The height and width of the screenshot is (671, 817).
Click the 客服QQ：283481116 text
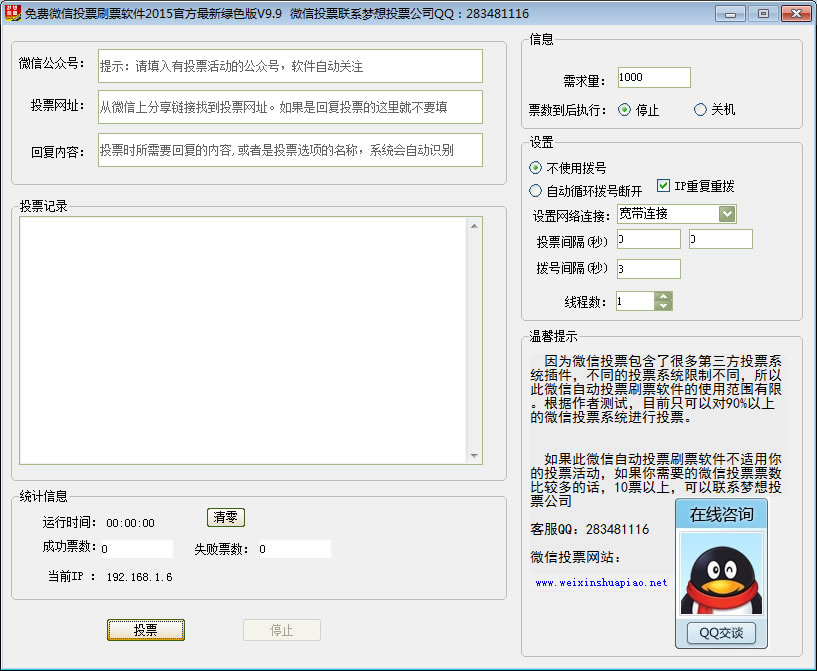pos(590,529)
